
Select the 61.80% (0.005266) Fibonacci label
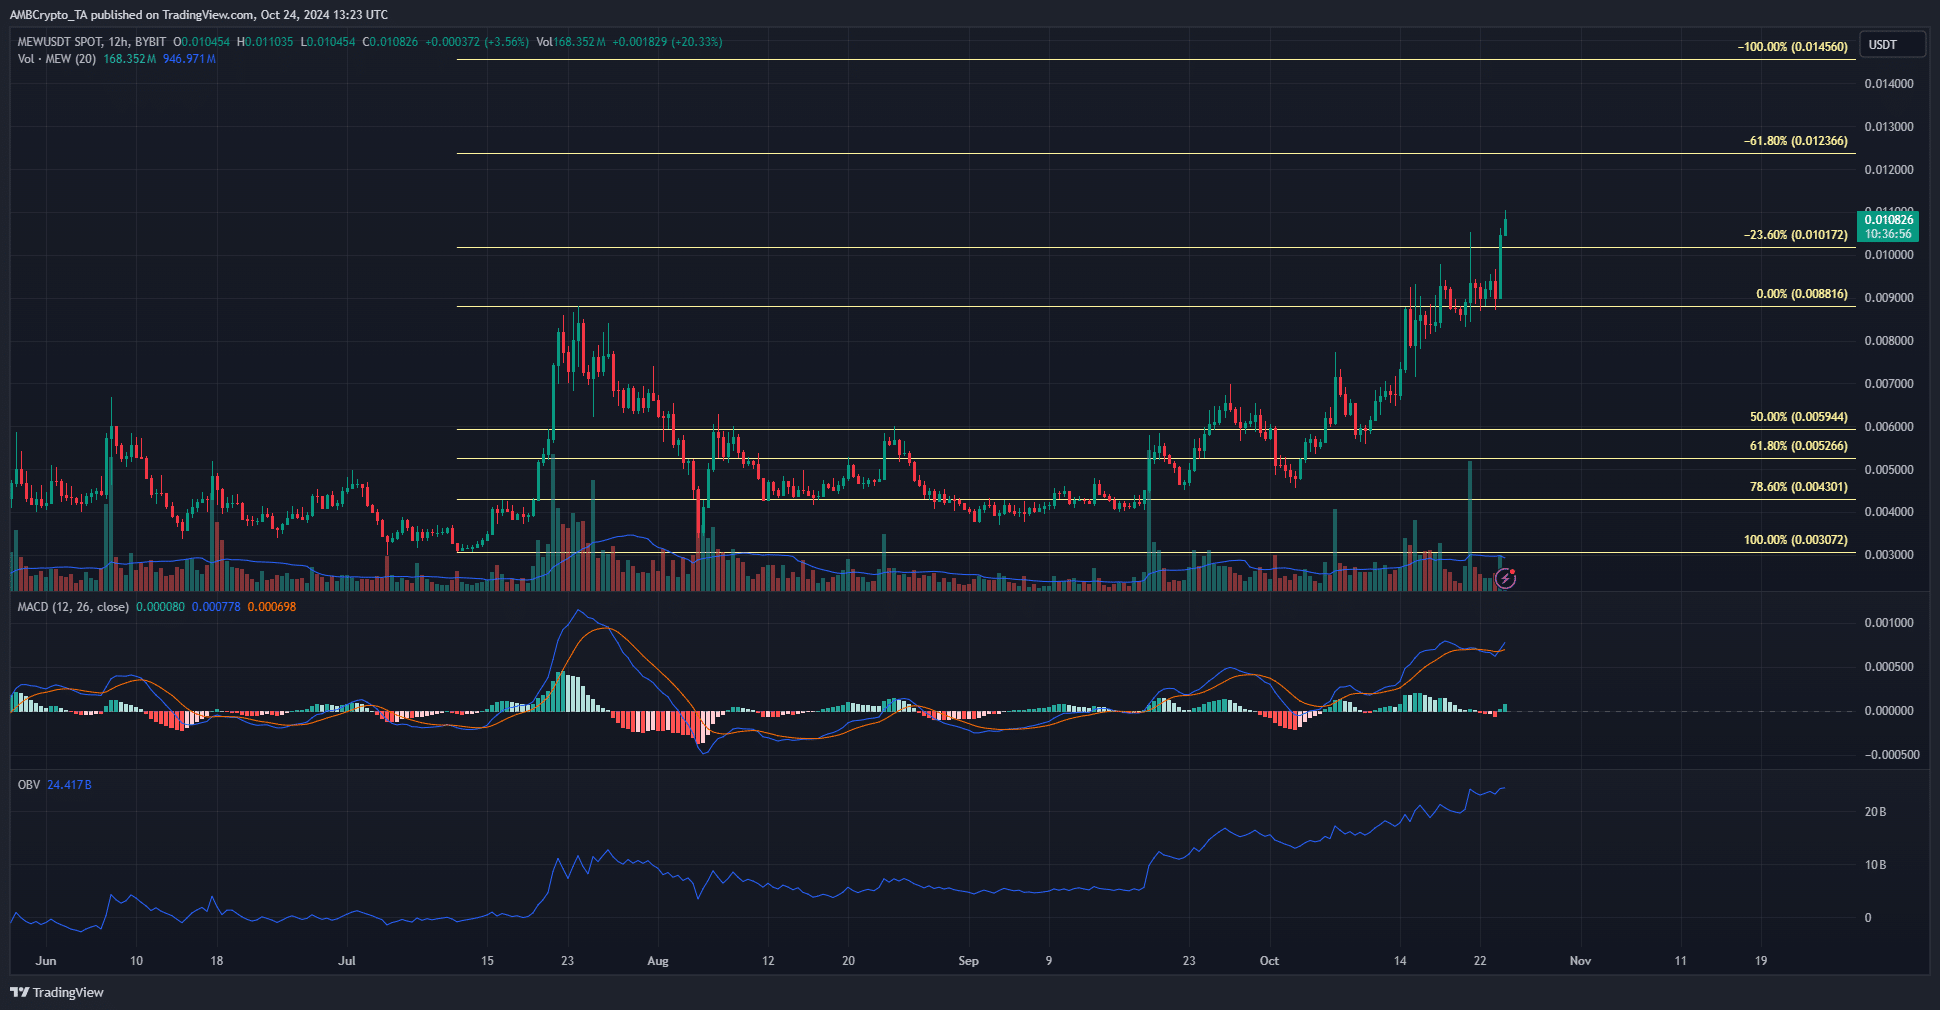pyautogui.click(x=1799, y=446)
